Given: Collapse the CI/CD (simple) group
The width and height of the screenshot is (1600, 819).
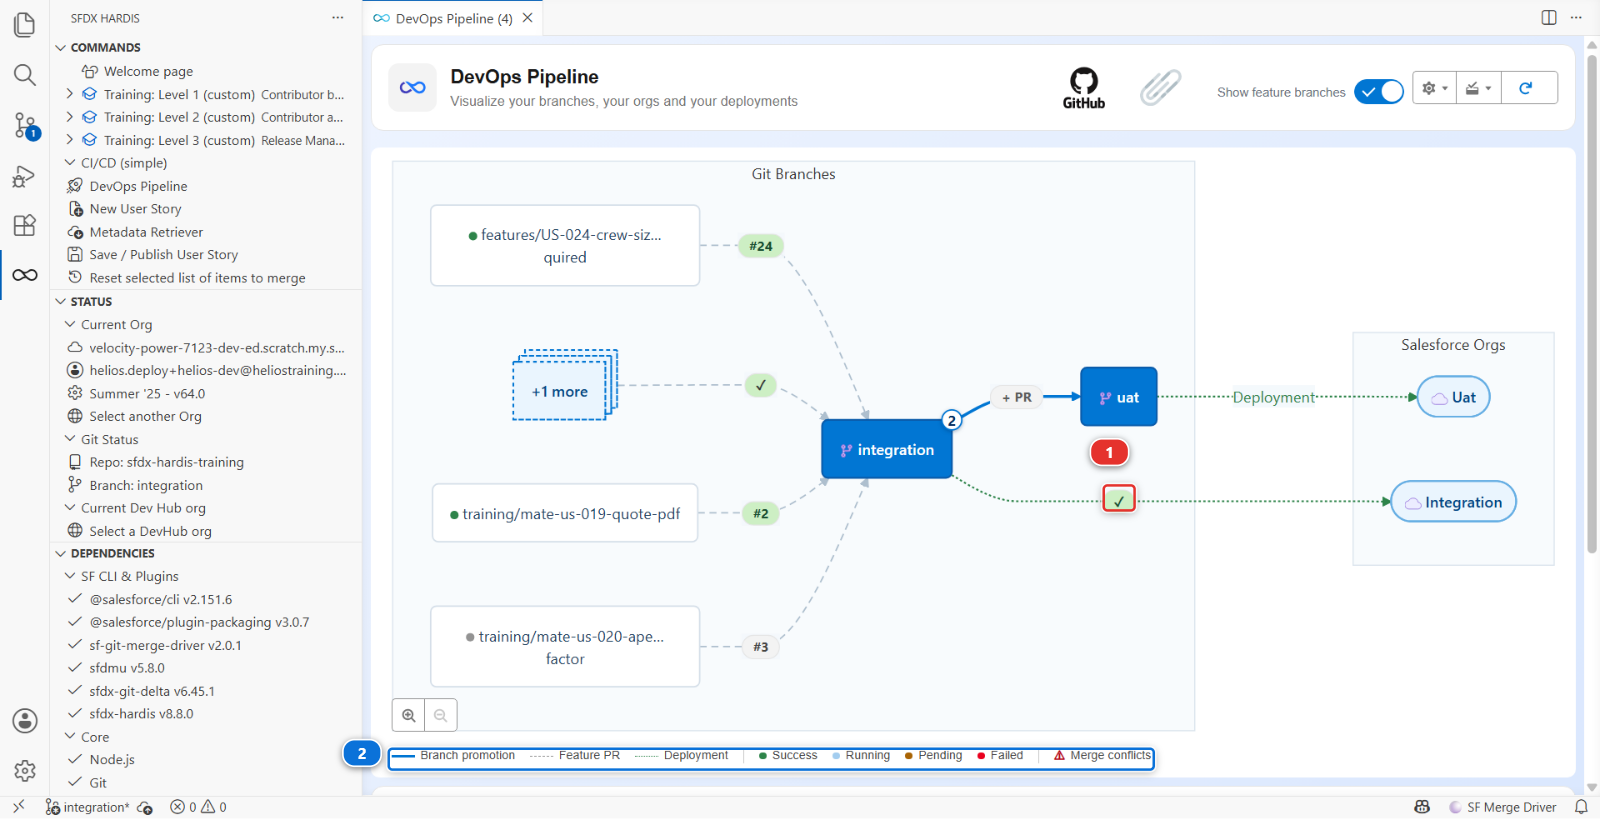Looking at the screenshot, I should (70, 163).
